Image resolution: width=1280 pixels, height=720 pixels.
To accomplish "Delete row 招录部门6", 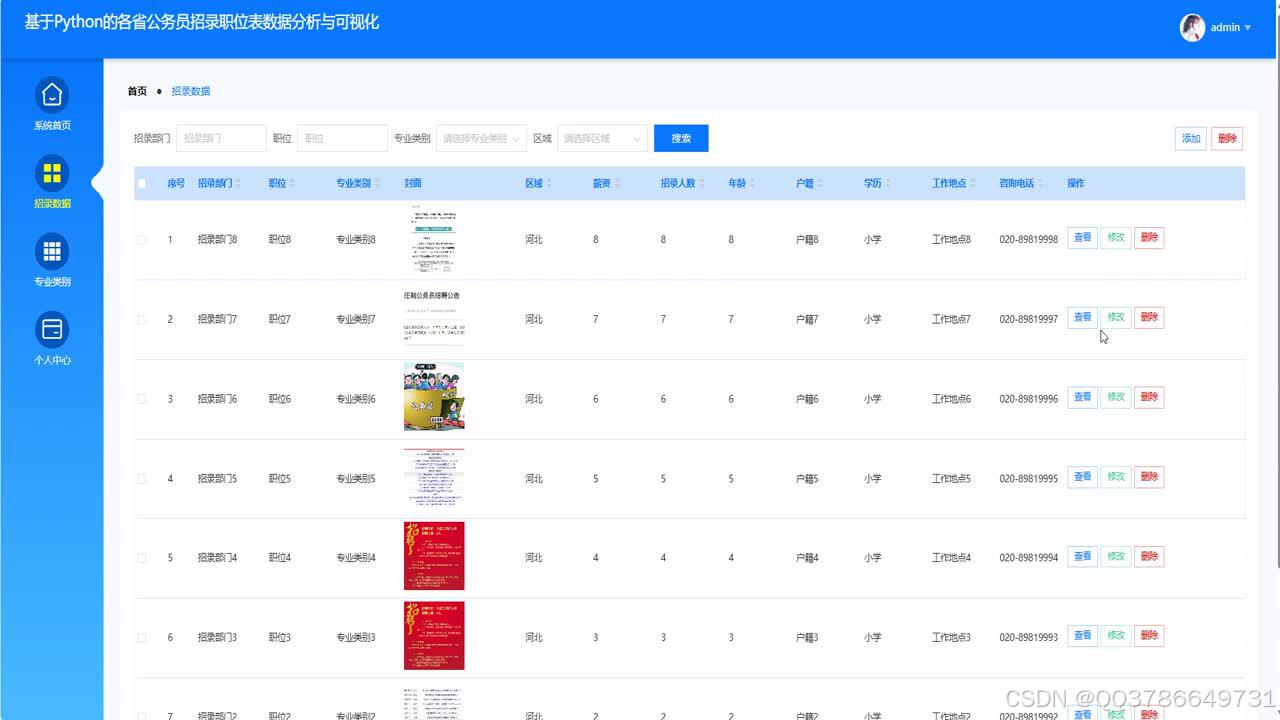I will pos(1149,397).
